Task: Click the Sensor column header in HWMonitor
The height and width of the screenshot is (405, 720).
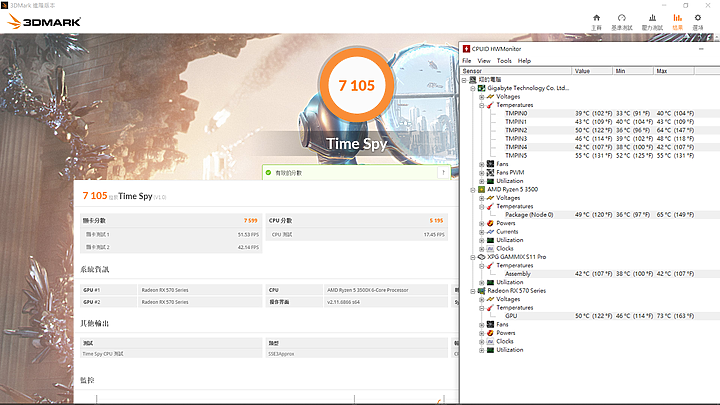Action: click(x=516, y=71)
